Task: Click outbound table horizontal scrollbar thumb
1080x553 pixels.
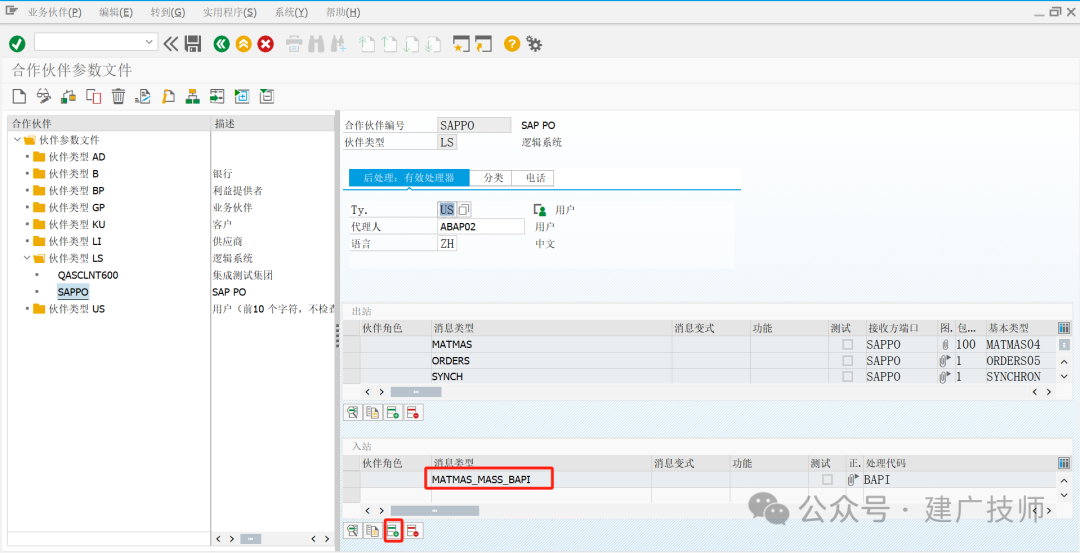Action: click(416, 392)
